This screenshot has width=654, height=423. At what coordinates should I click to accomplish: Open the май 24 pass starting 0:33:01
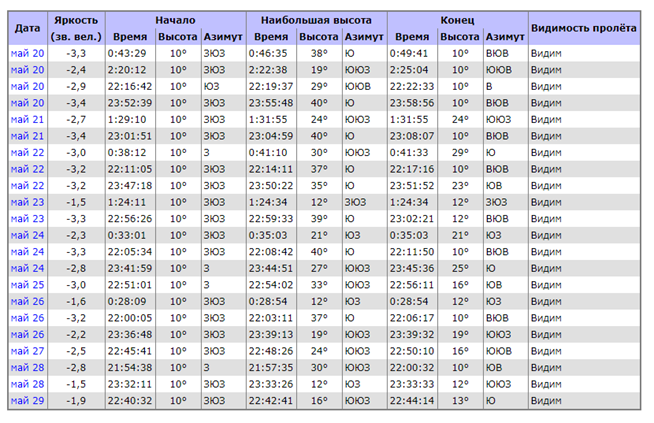27,235
